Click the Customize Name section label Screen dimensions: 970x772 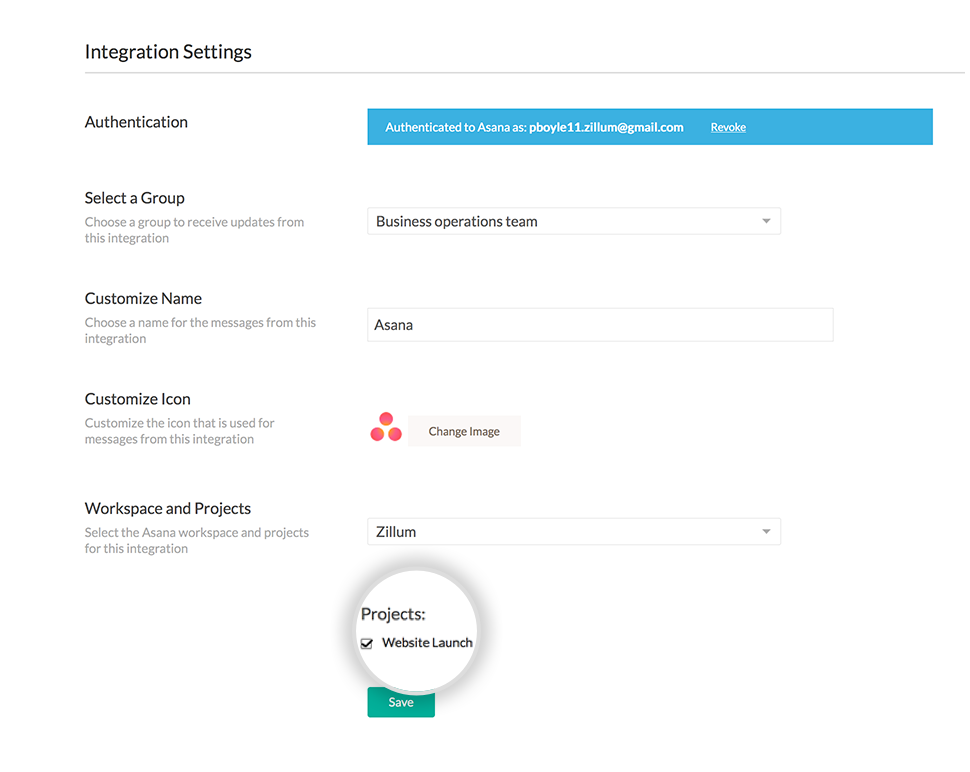coord(143,299)
